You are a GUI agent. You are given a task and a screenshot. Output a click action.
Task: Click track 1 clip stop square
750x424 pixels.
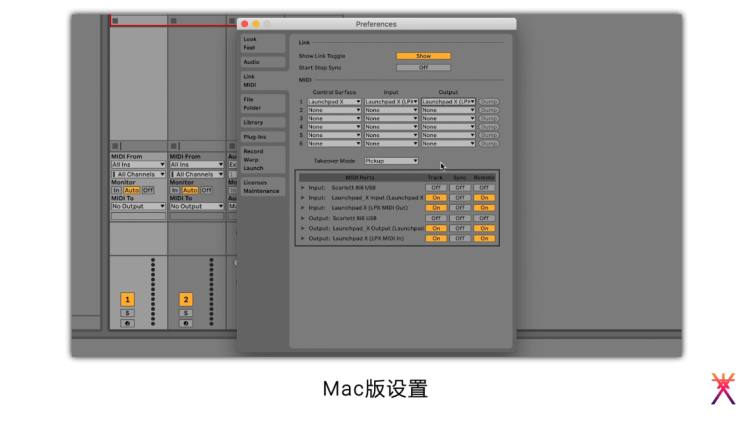pos(115,146)
